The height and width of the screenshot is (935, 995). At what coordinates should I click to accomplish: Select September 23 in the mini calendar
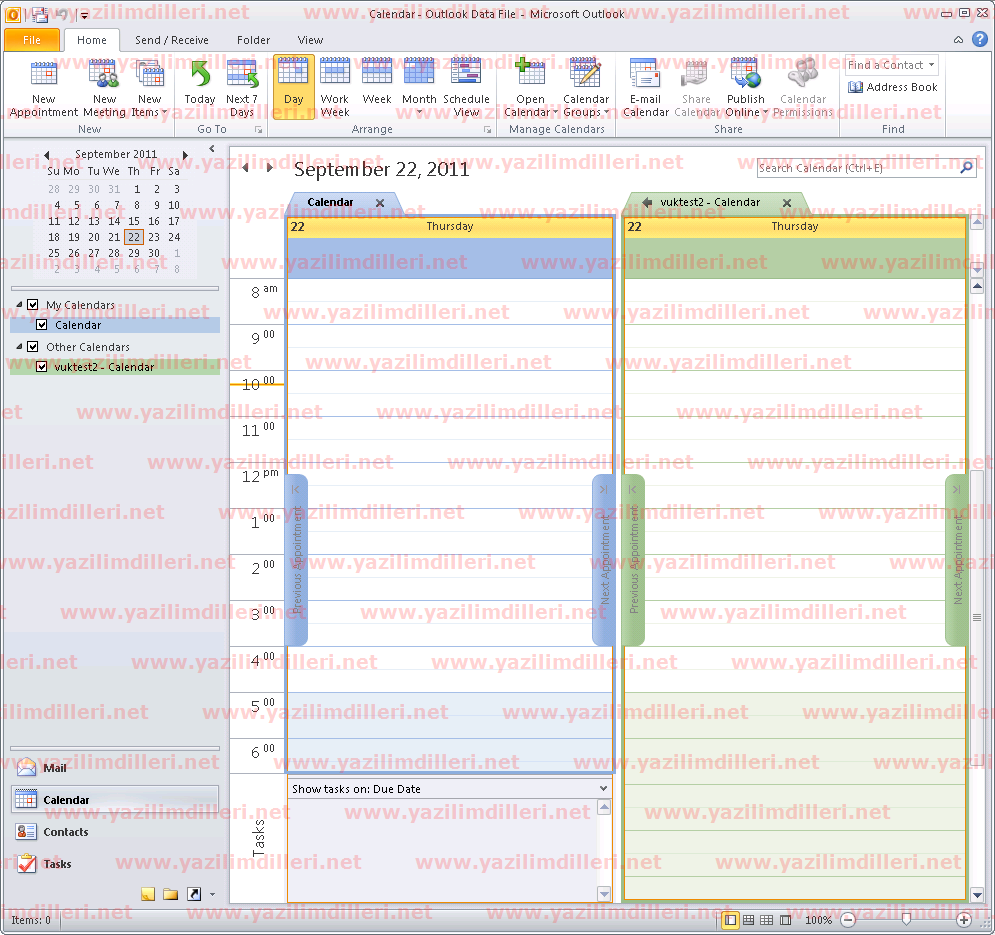pos(154,237)
